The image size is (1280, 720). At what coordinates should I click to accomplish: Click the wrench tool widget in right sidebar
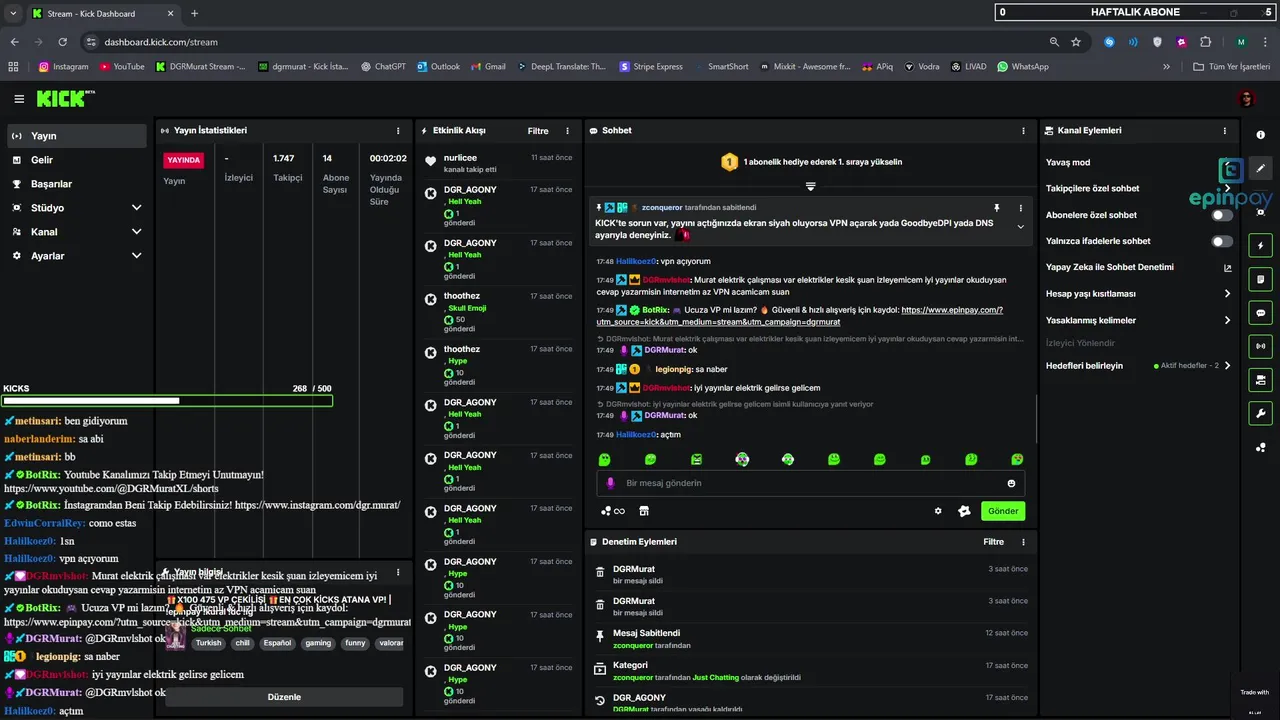(1260, 414)
